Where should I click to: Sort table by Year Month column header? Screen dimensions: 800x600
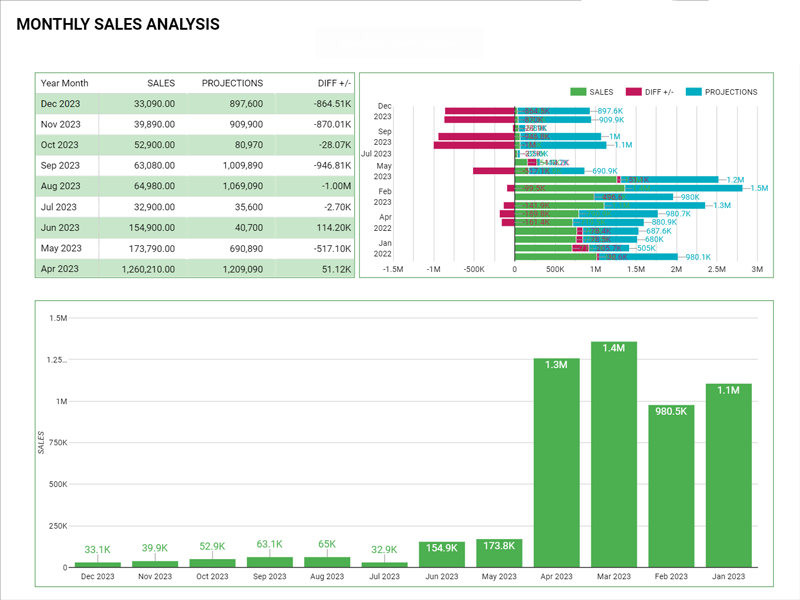coord(64,83)
